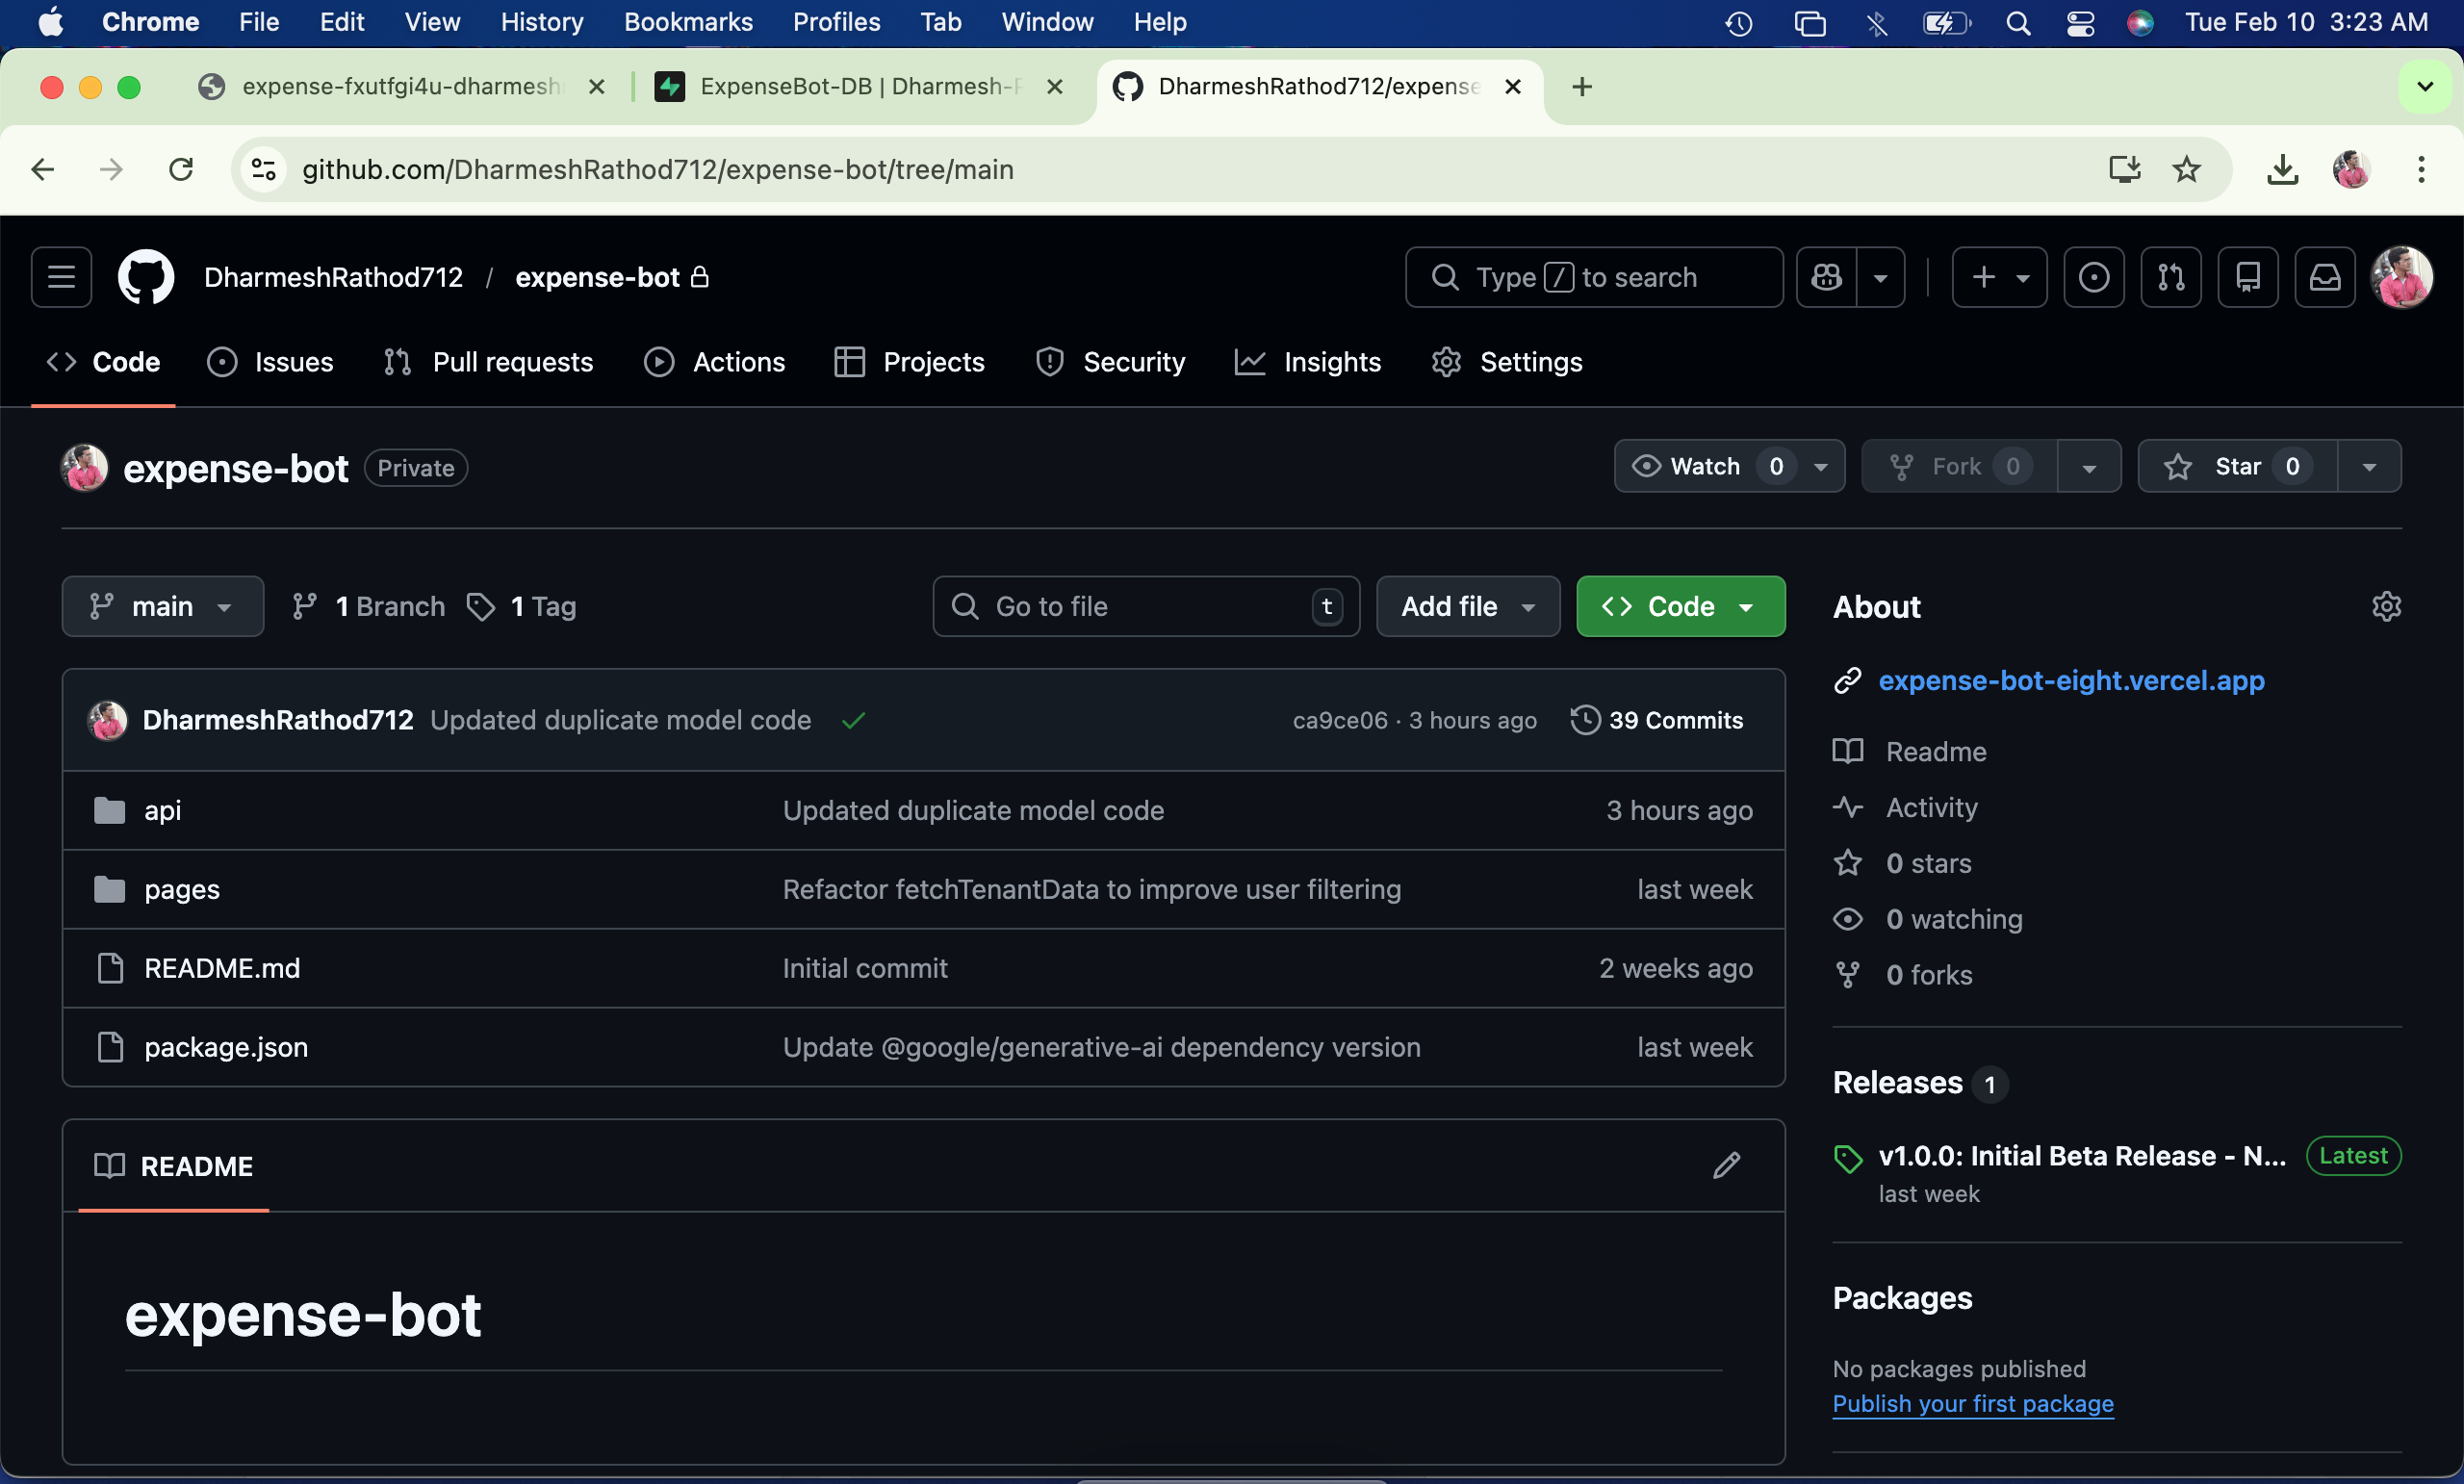Edit README with pencil icon

tap(1726, 1165)
